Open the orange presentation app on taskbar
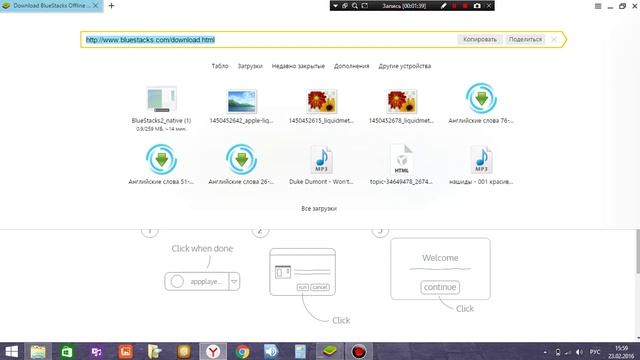Image resolution: width=640 pixels, height=360 pixels. (x=126, y=351)
